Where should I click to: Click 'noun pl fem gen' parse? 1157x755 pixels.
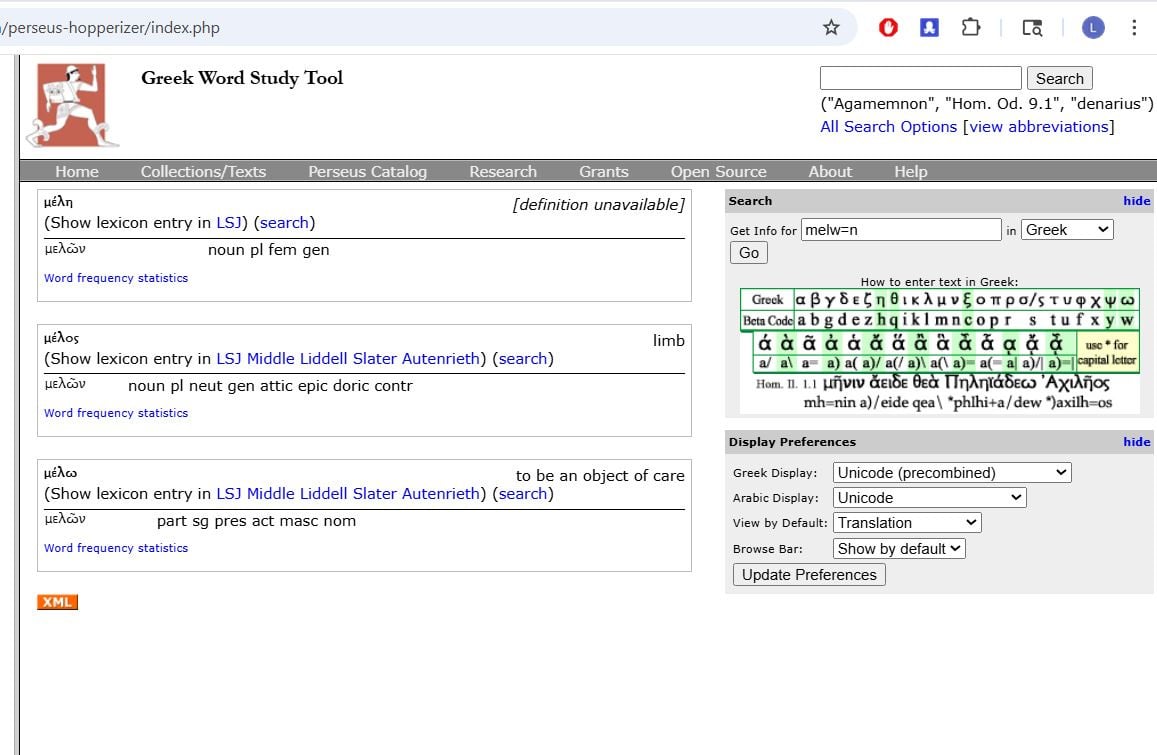coord(269,250)
